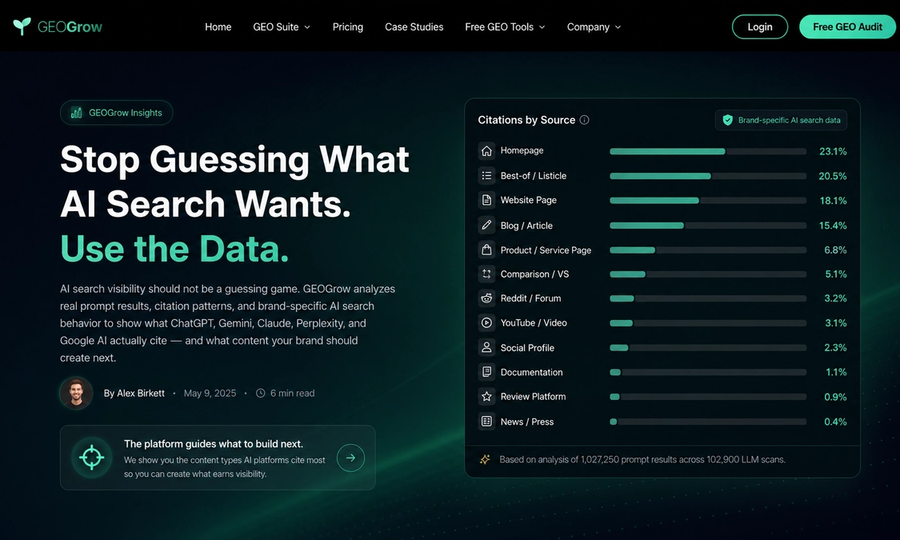Click the GEOGrow brand name text
The image size is (900, 540).
[69, 27]
